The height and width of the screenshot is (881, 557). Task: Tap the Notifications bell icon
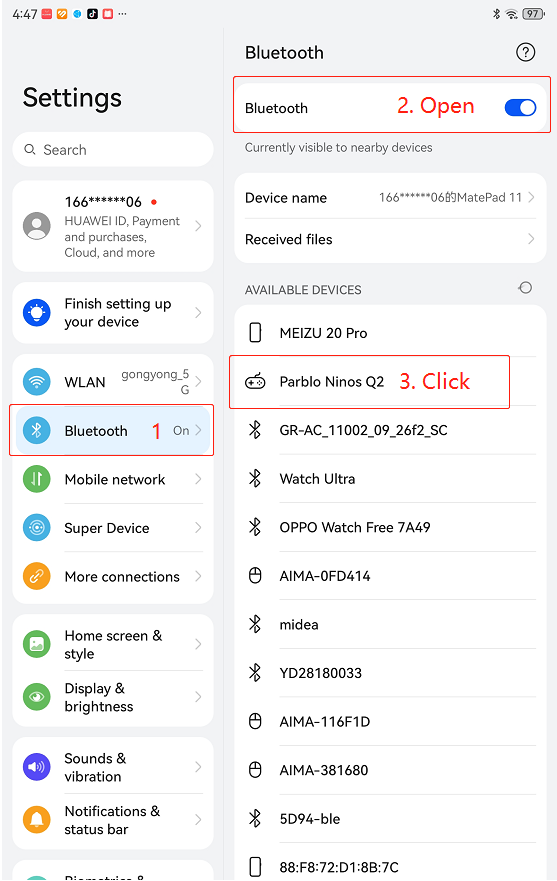click(x=37, y=820)
